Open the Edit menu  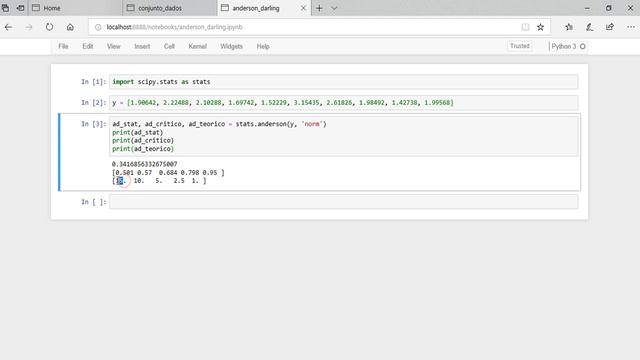[x=88, y=47]
